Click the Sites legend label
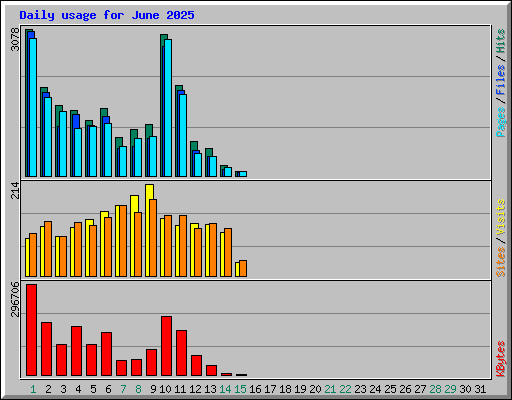Image resolution: width=512 pixels, height=400 pixels. [500, 262]
